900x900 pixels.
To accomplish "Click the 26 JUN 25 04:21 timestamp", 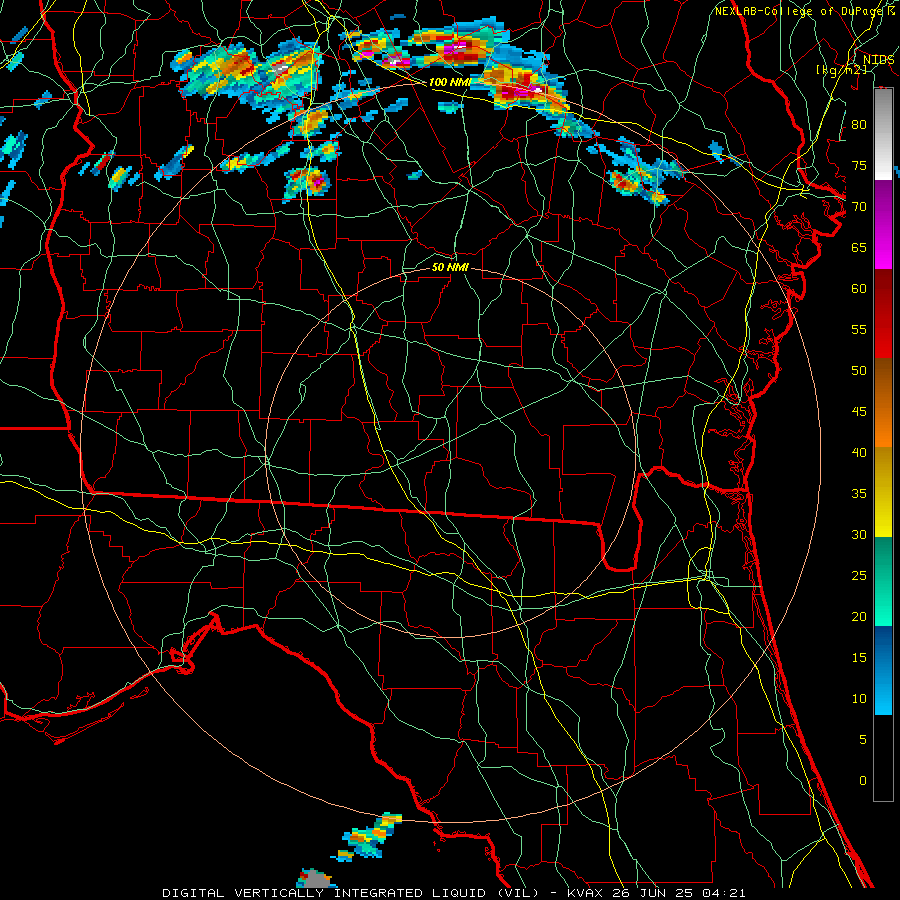I will (x=682, y=893).
